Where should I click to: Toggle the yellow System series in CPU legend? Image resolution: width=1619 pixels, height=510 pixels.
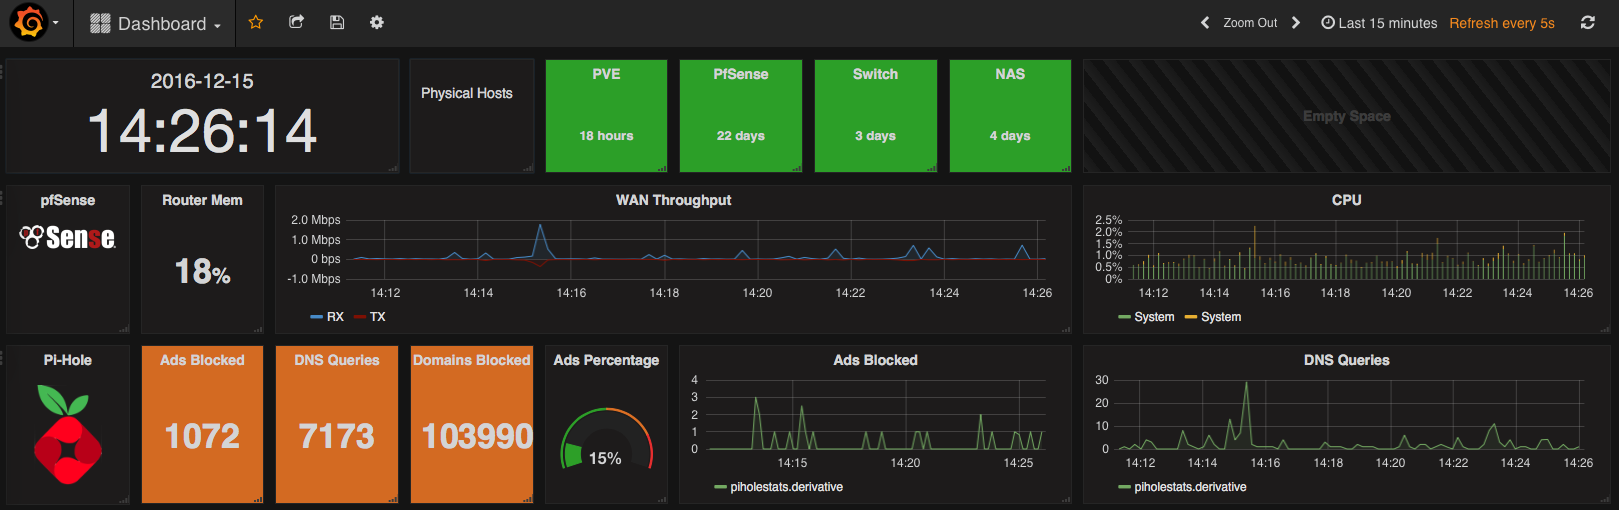coord(1213,317)
